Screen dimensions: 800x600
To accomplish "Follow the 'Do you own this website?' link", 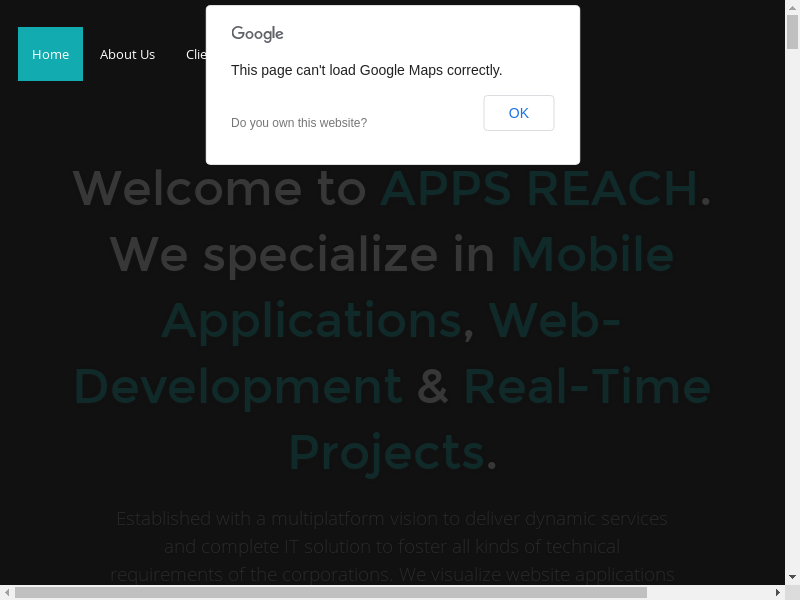I will (x=299, y=123).
